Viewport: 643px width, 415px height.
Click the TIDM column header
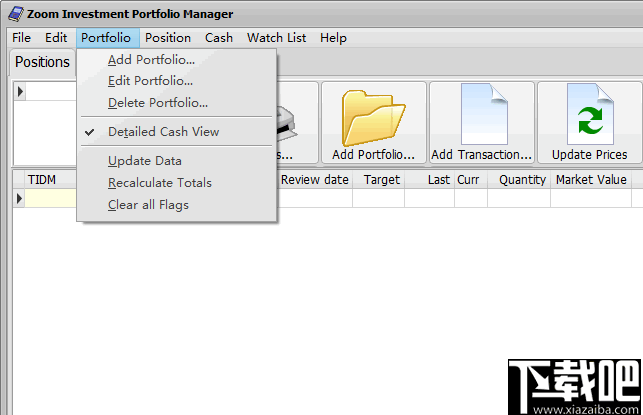42,180
